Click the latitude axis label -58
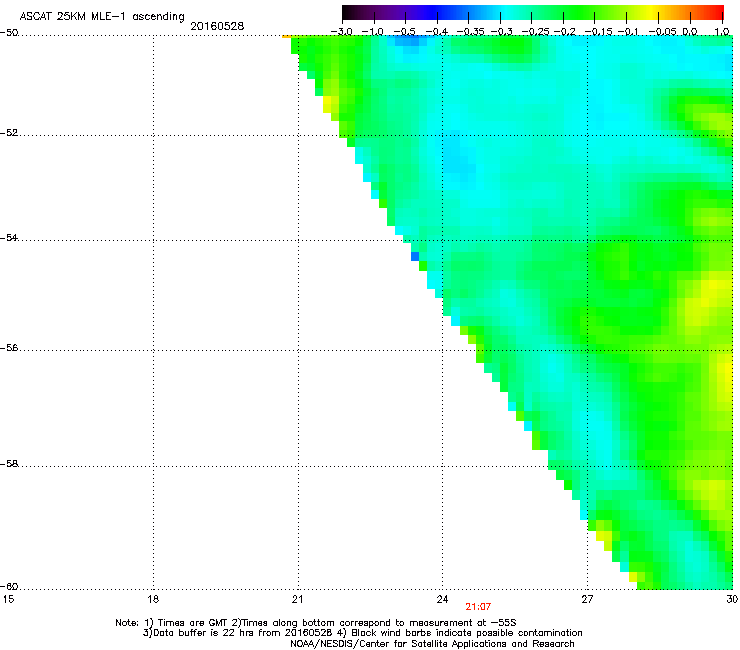 (9, 464)
